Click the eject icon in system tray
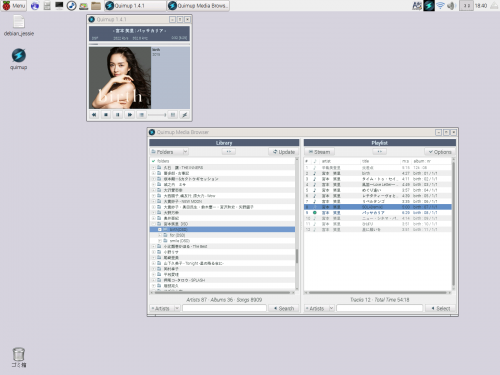The height and width of the screenshot is (375, 500). (494, 6)
